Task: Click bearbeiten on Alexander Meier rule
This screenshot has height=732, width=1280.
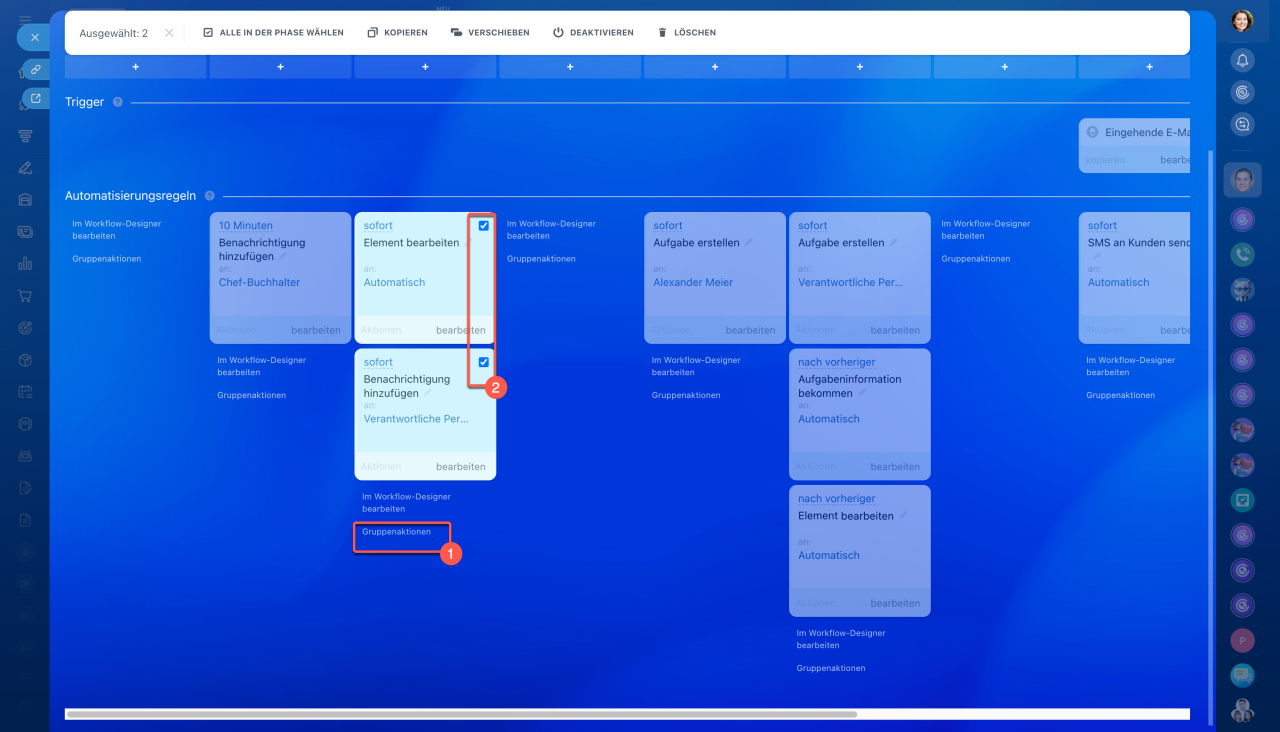Action: (750, 330)
